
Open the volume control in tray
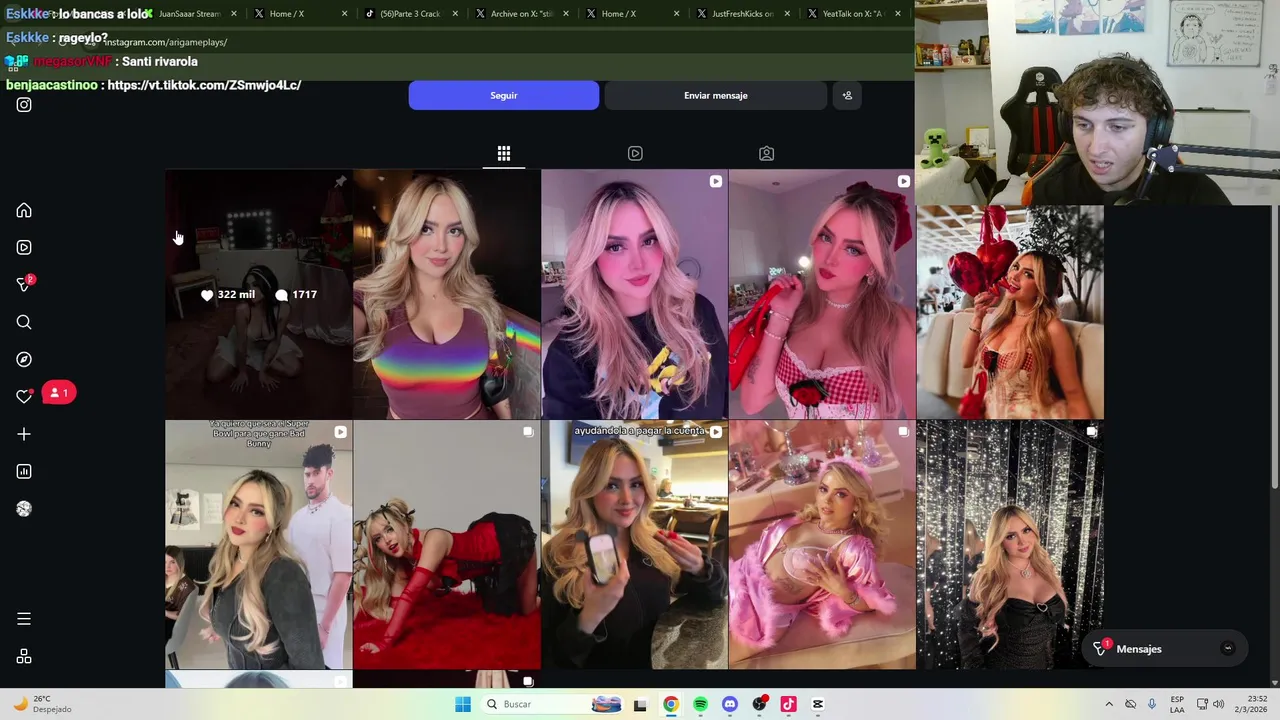(1219, 704)
